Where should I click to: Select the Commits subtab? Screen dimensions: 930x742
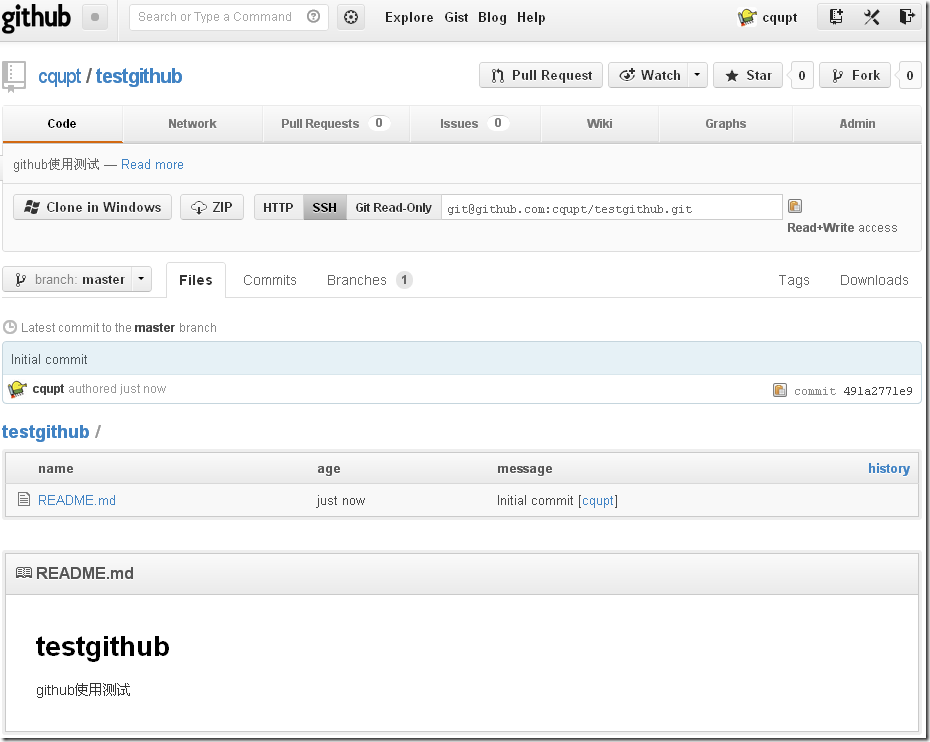(x=270, y=280)
